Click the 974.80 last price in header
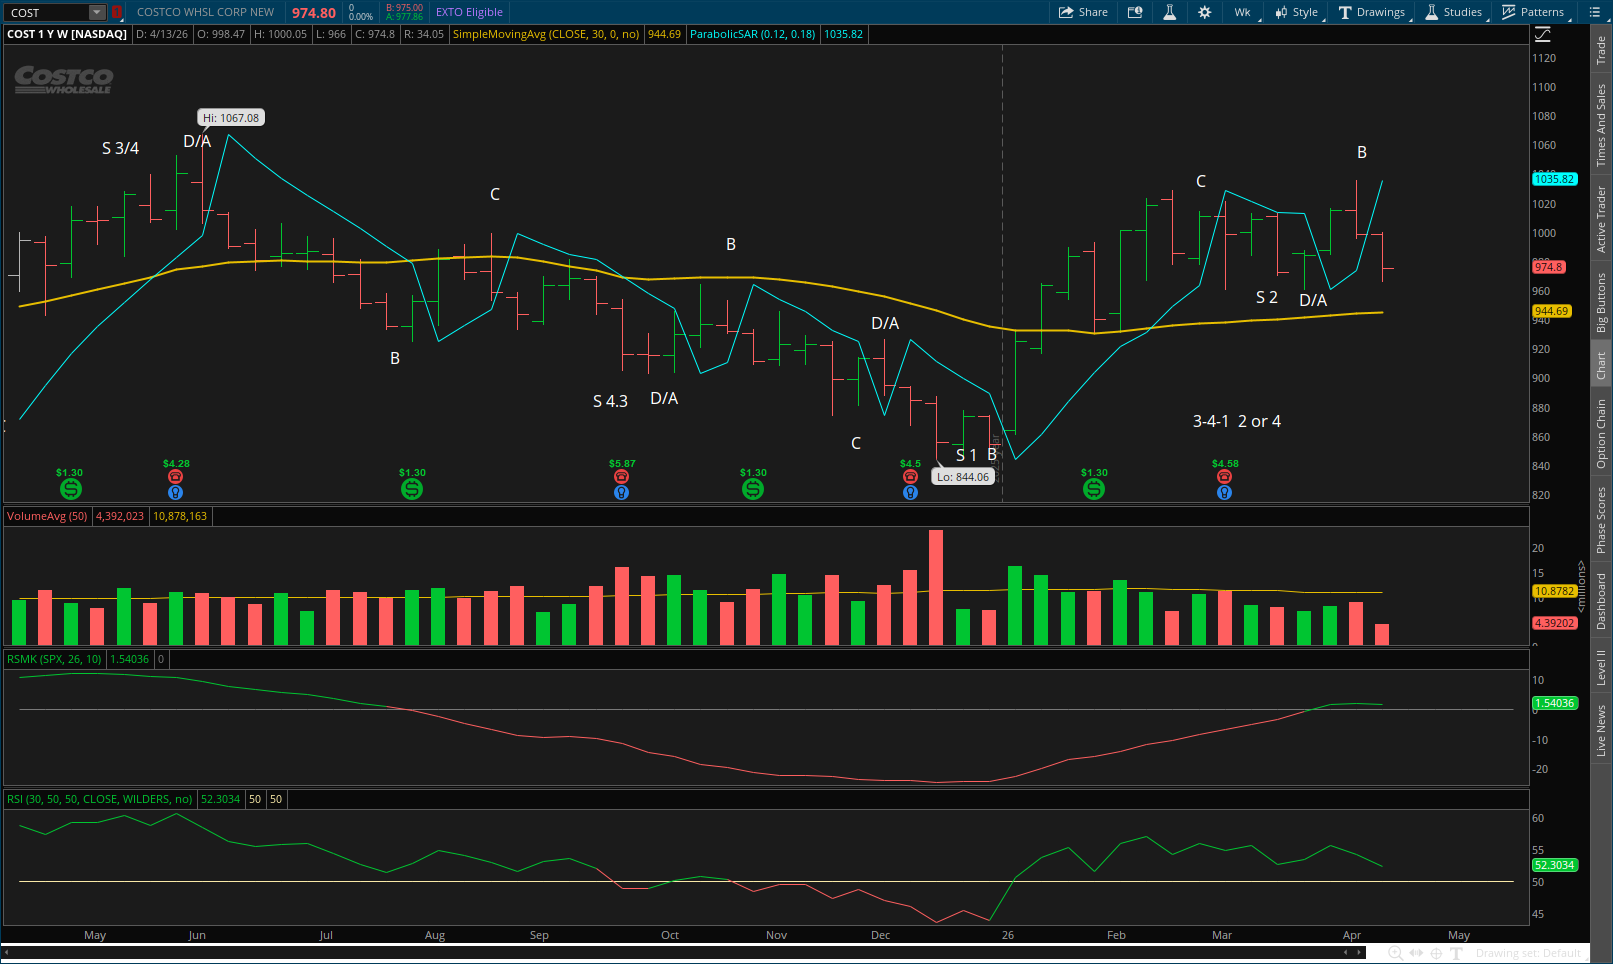This screenshot has width=1613, height=964. tap(314, 13)
